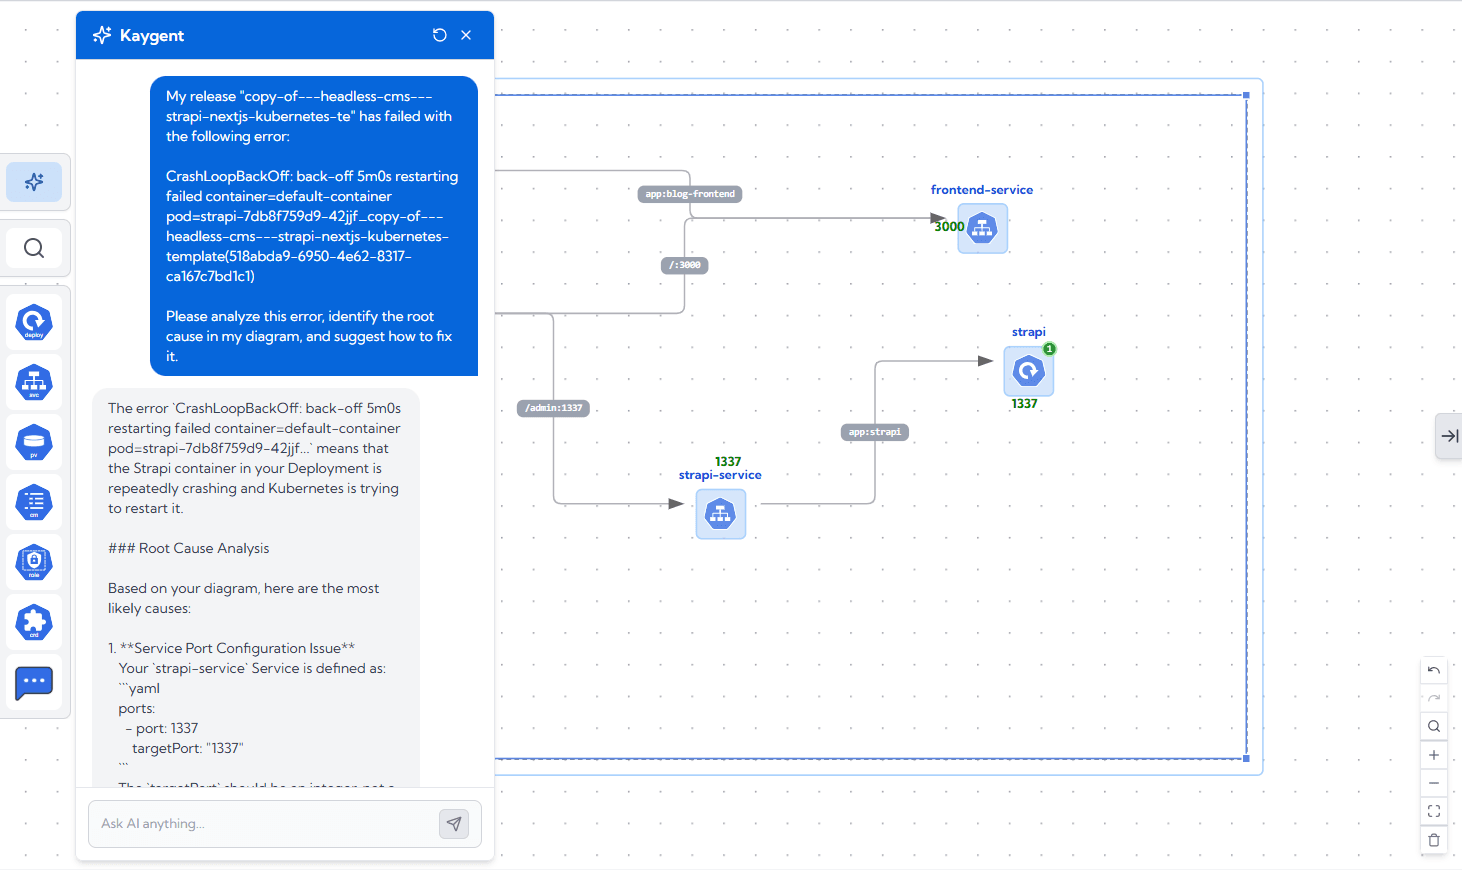Screen dimensions: 1462x870
Task: Zoom in on the diagram canvas
Action: pos(1434,755)
